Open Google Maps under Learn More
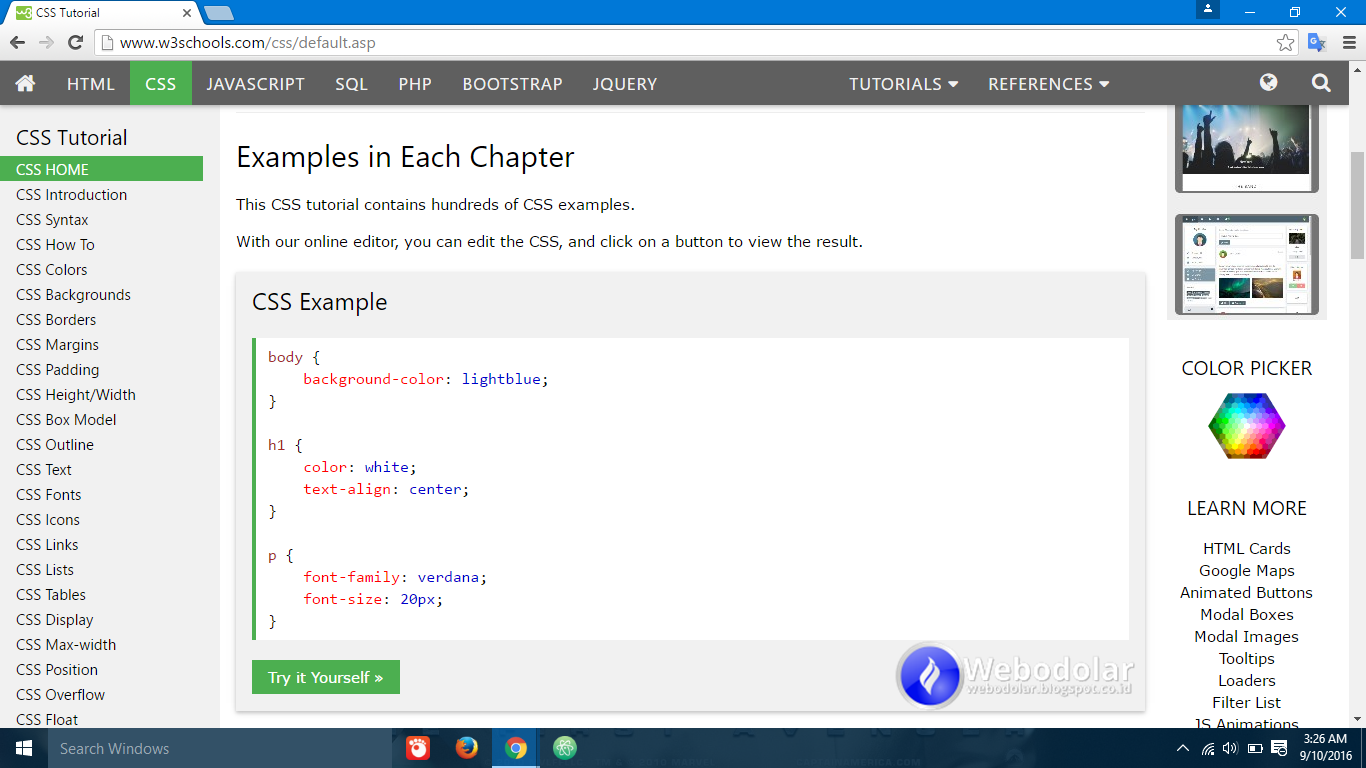 click(x=1246, y=570)
